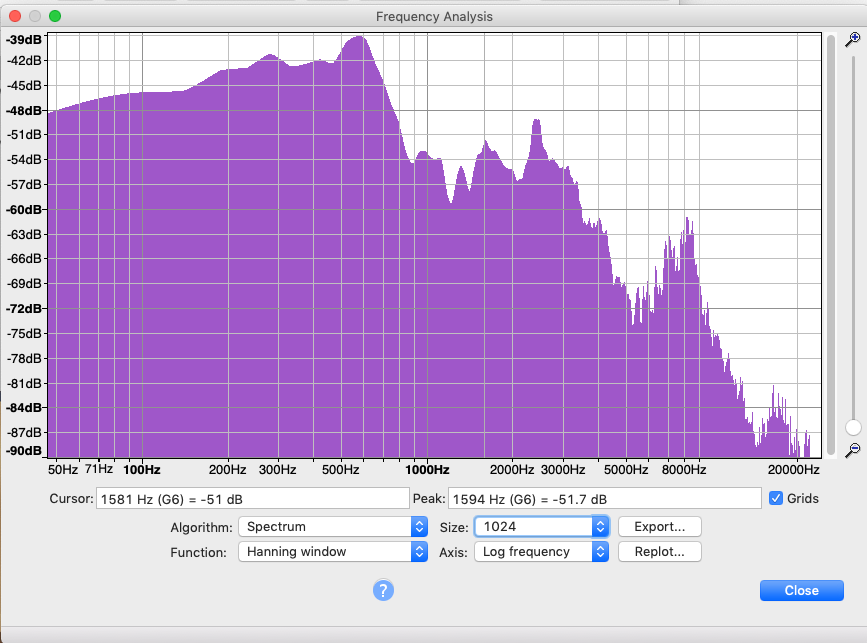The image size is (867, 643).
Task: Click the red window close button
Action: point(15,16)
